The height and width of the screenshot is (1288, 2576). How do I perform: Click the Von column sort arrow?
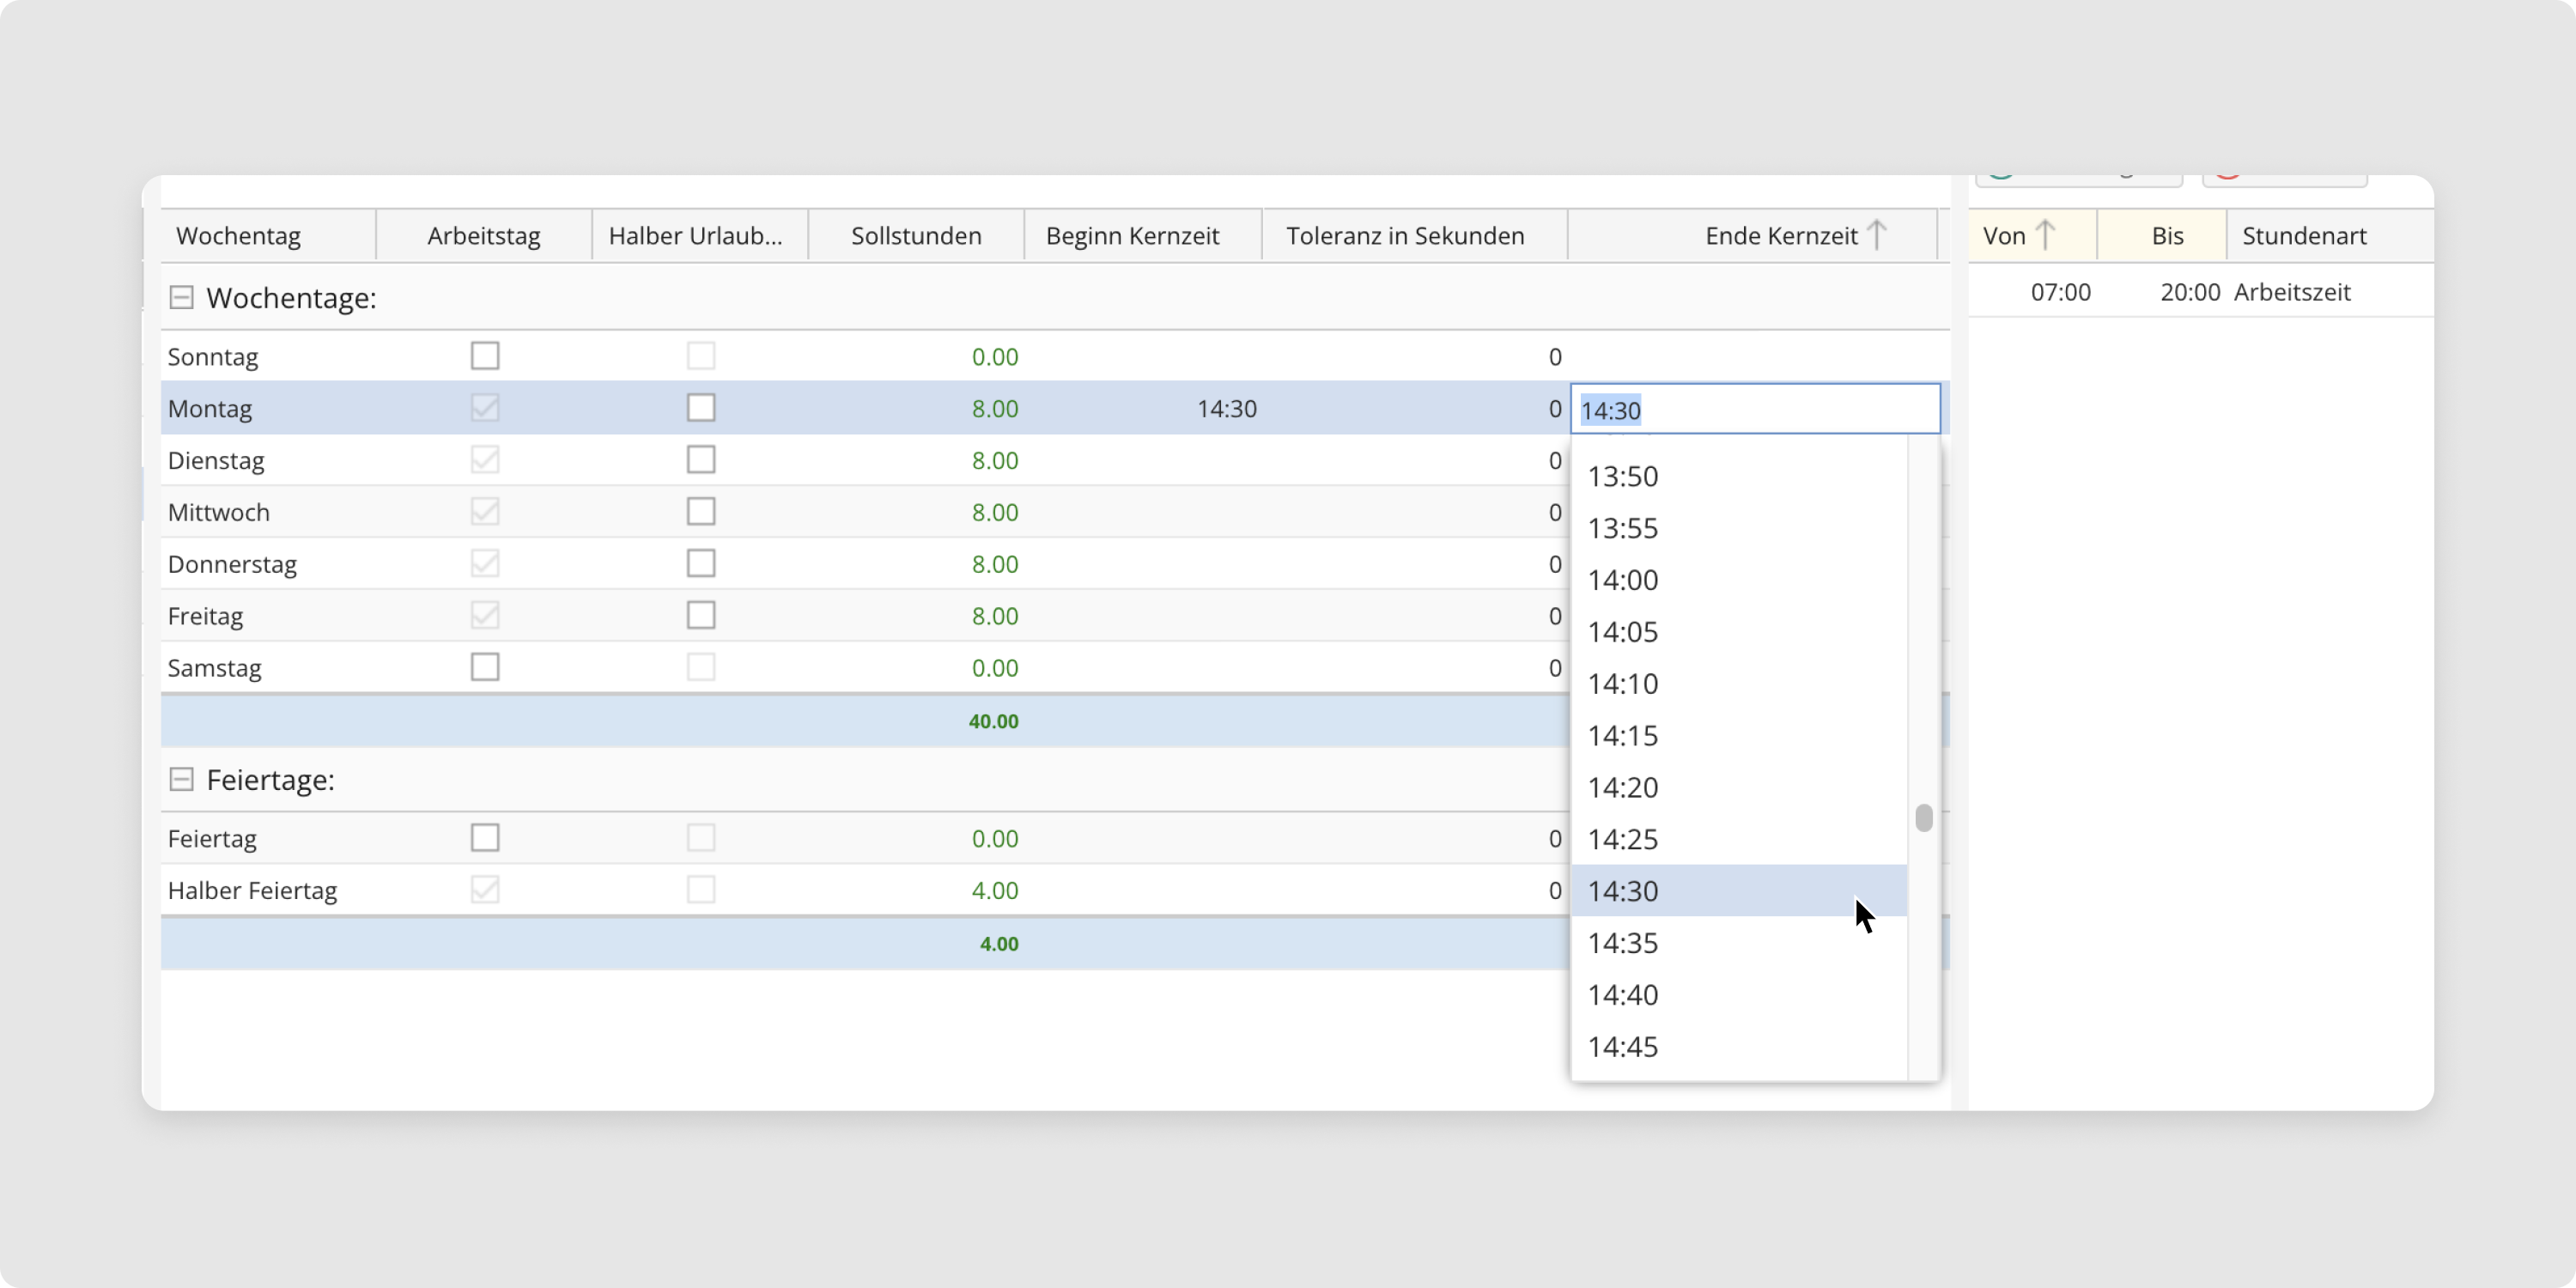point(2045,236)
